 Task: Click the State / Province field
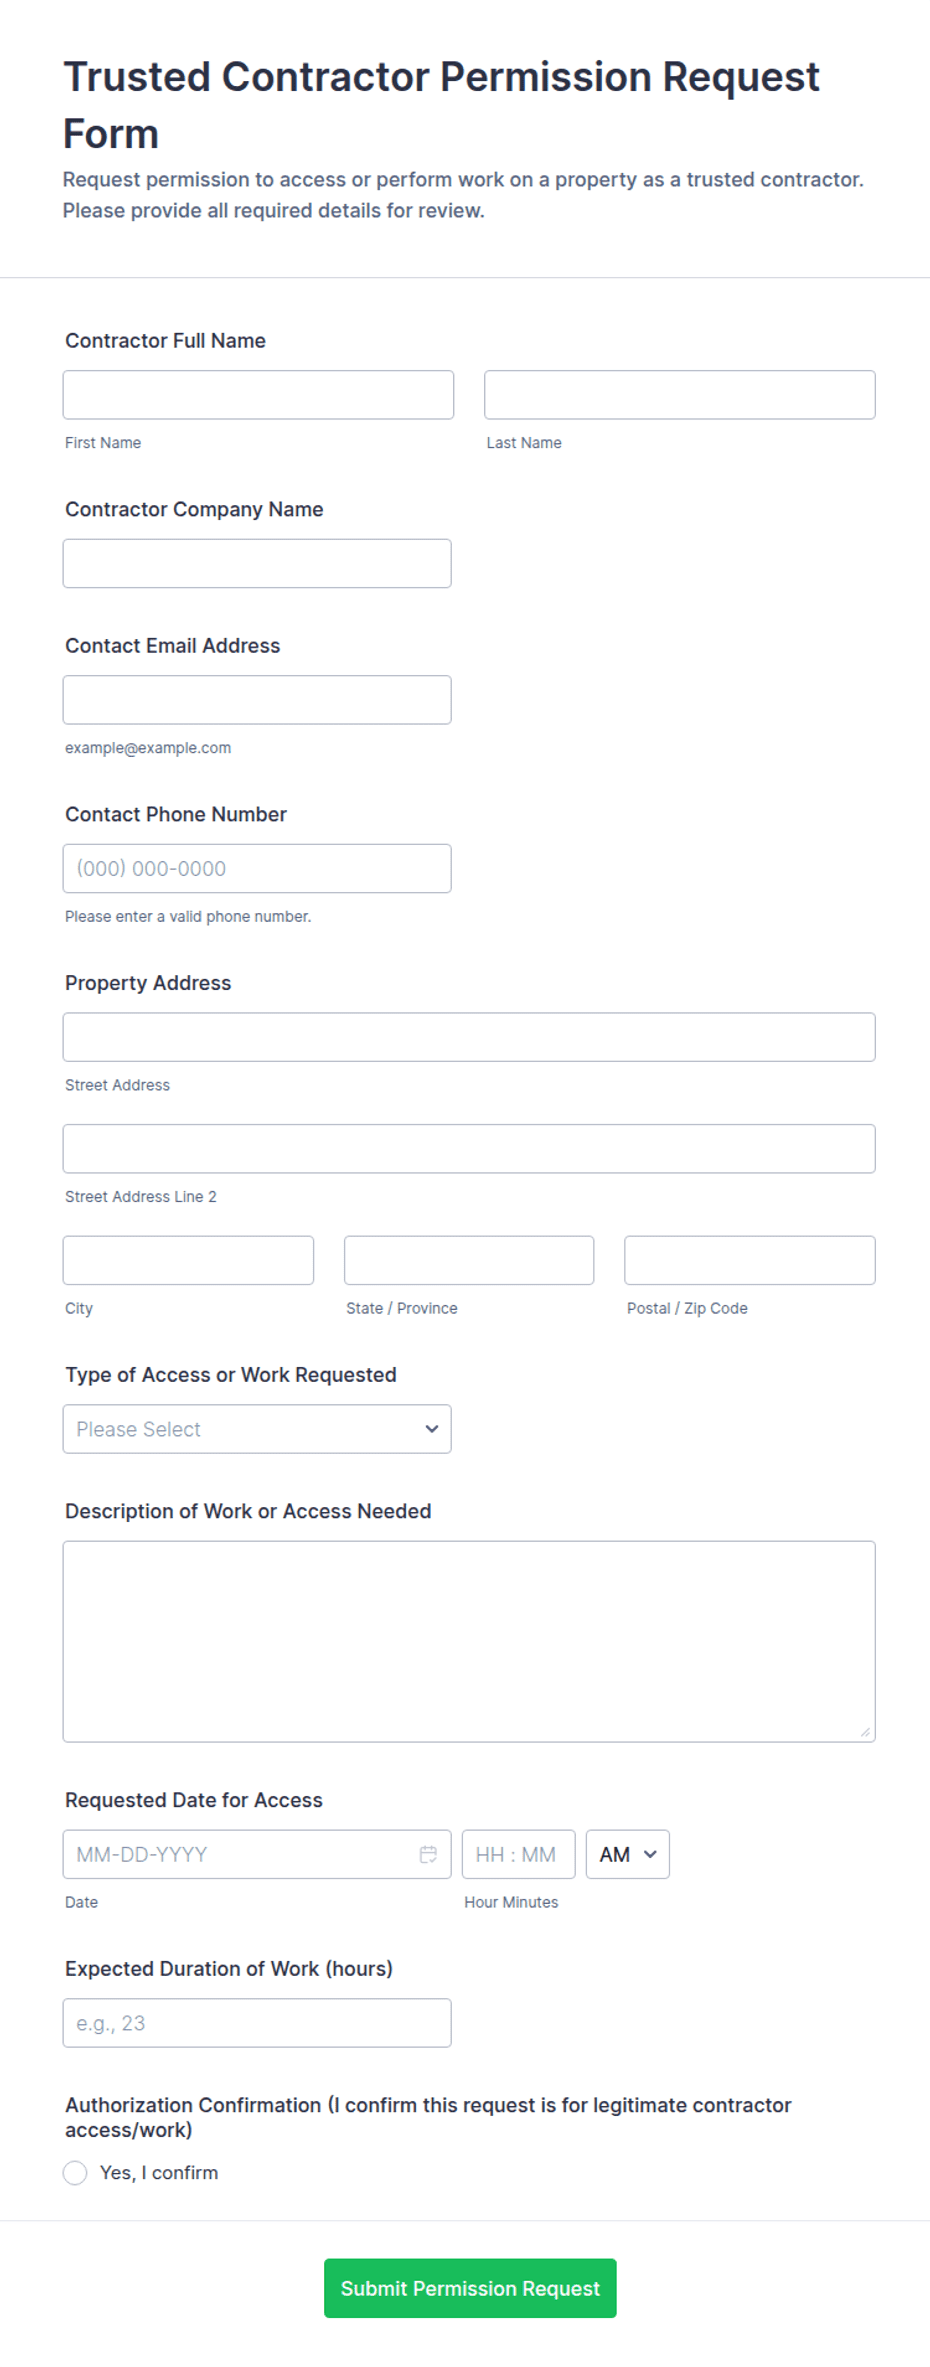(x=469, y=1260)
